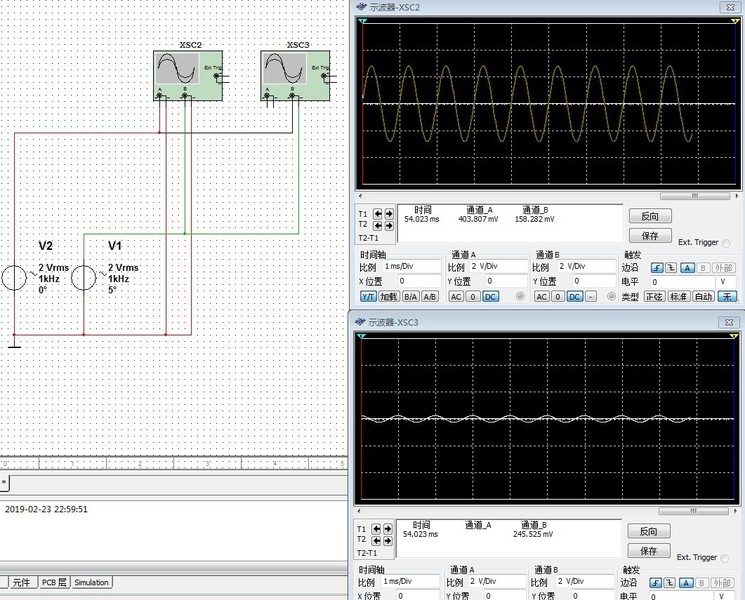Image resolution: width=745 pixels, height=600 pixels.
Task: Switch to the Simulation tab
Action: tap(91, 582)
